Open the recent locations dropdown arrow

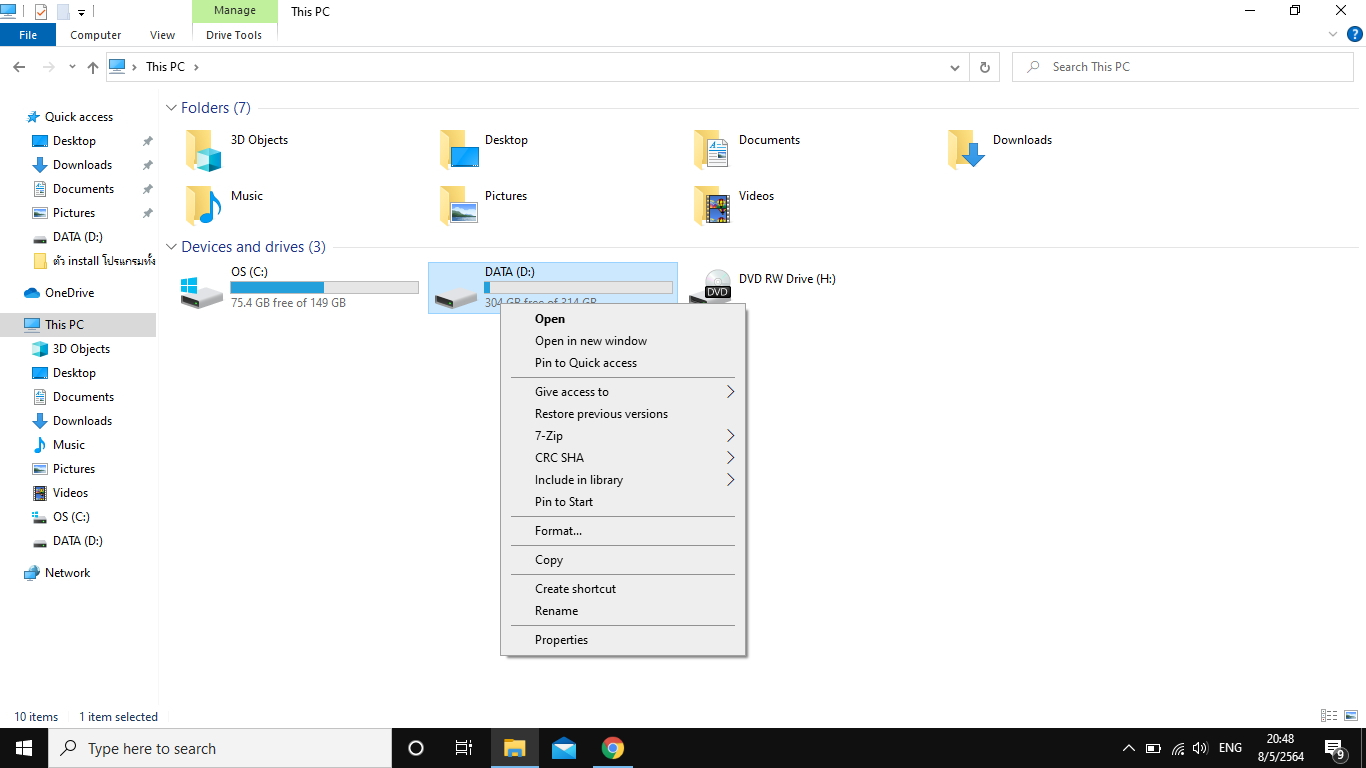pos(72,67)
